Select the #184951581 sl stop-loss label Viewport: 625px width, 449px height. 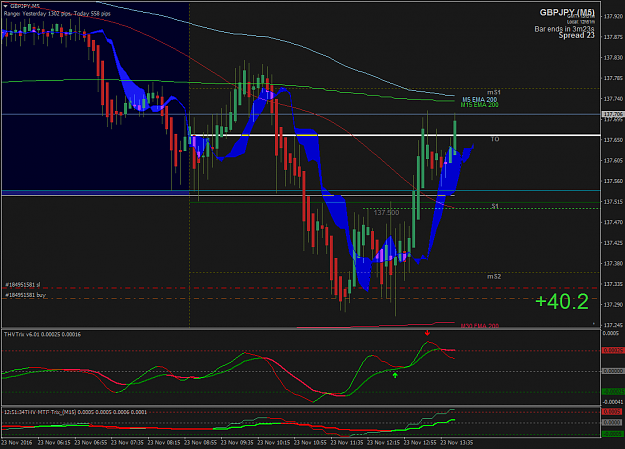pos(23,285)
